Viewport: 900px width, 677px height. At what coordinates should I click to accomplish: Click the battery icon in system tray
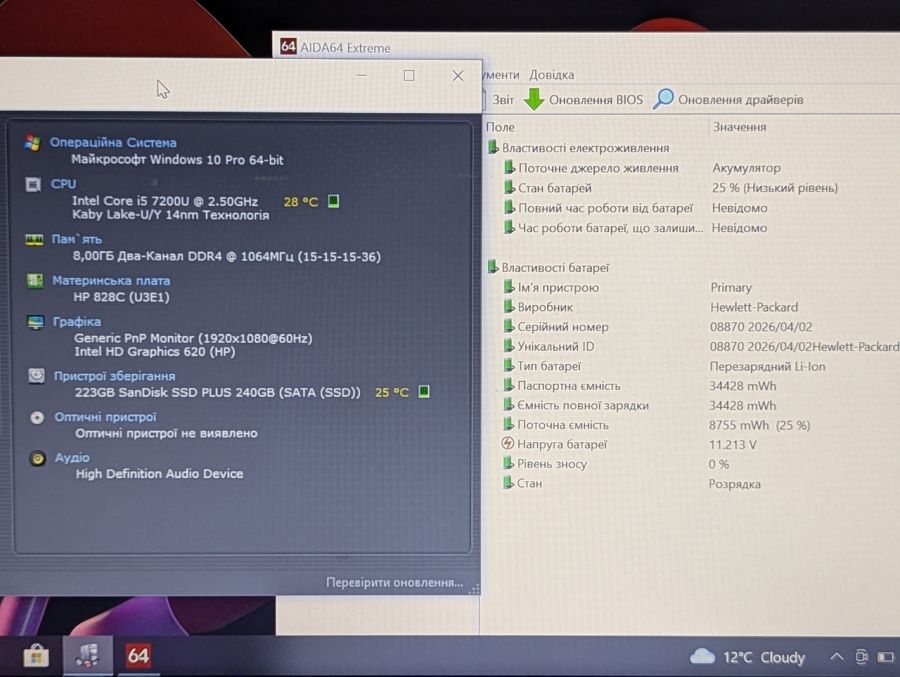(886, 656)
